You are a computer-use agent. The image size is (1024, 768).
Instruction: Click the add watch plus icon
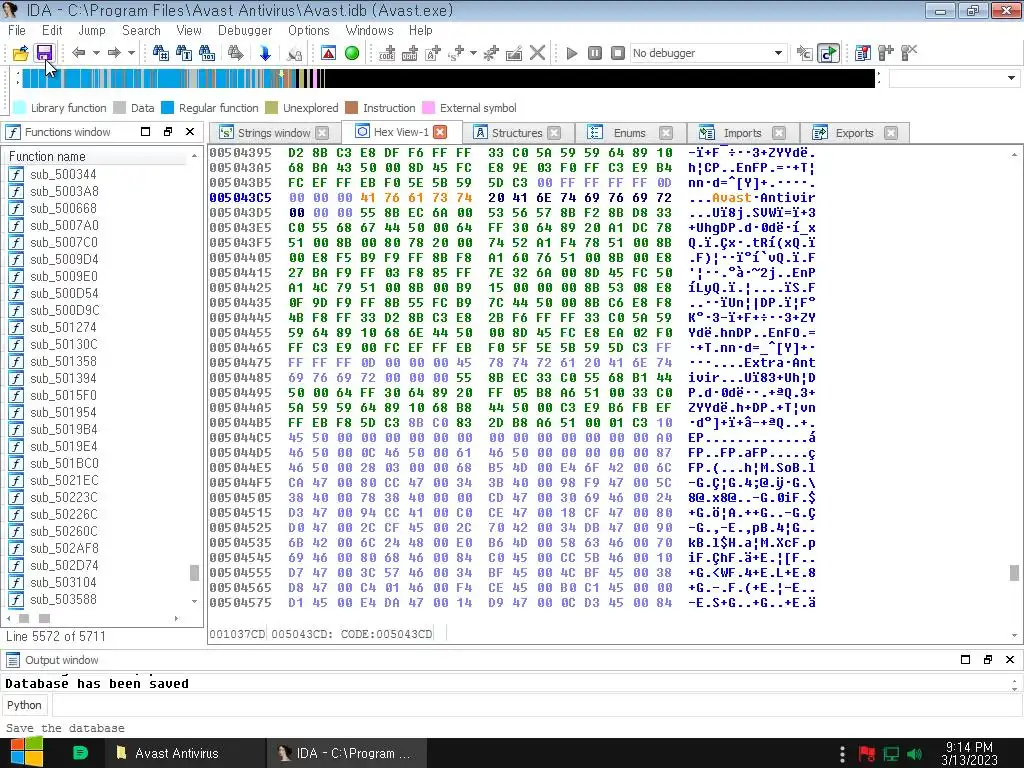tap(886, 53)
